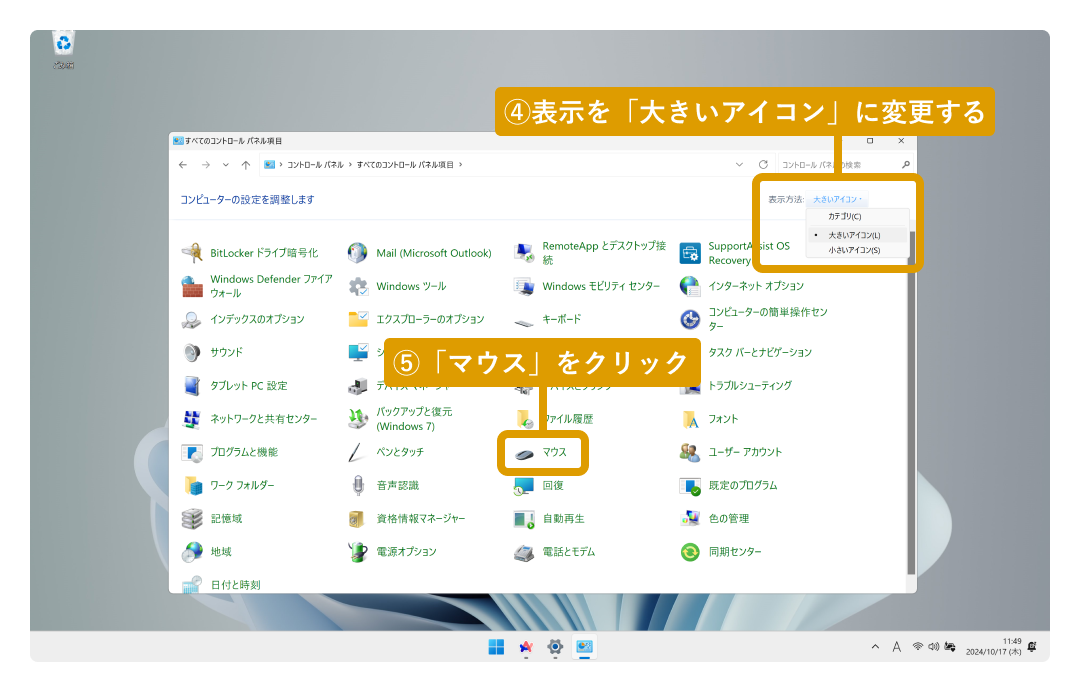Choose 大きいアイコン(L) from view menu

click(858, 235)
